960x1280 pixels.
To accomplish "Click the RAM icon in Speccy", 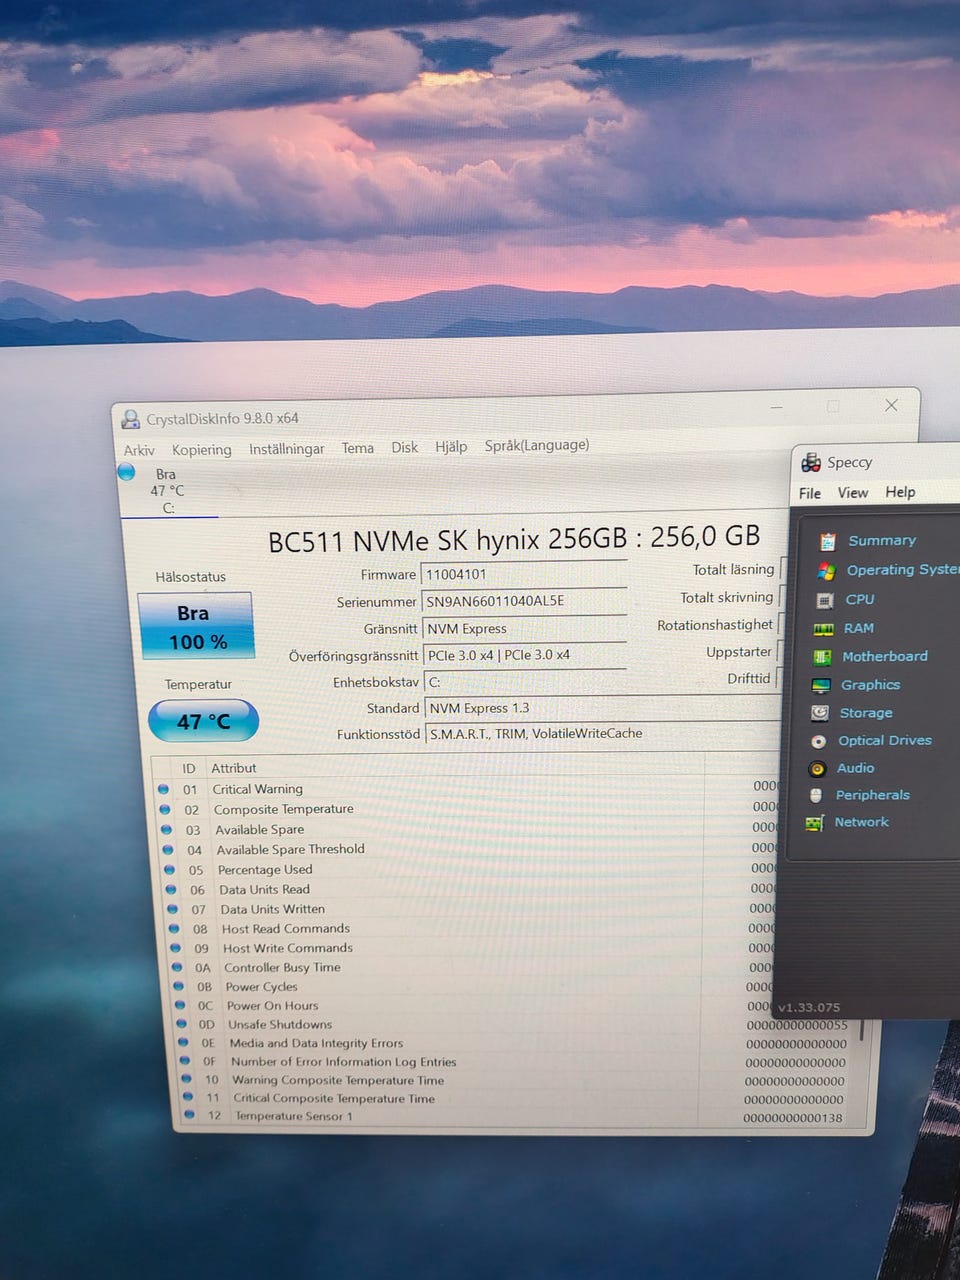I will [823, 629].
